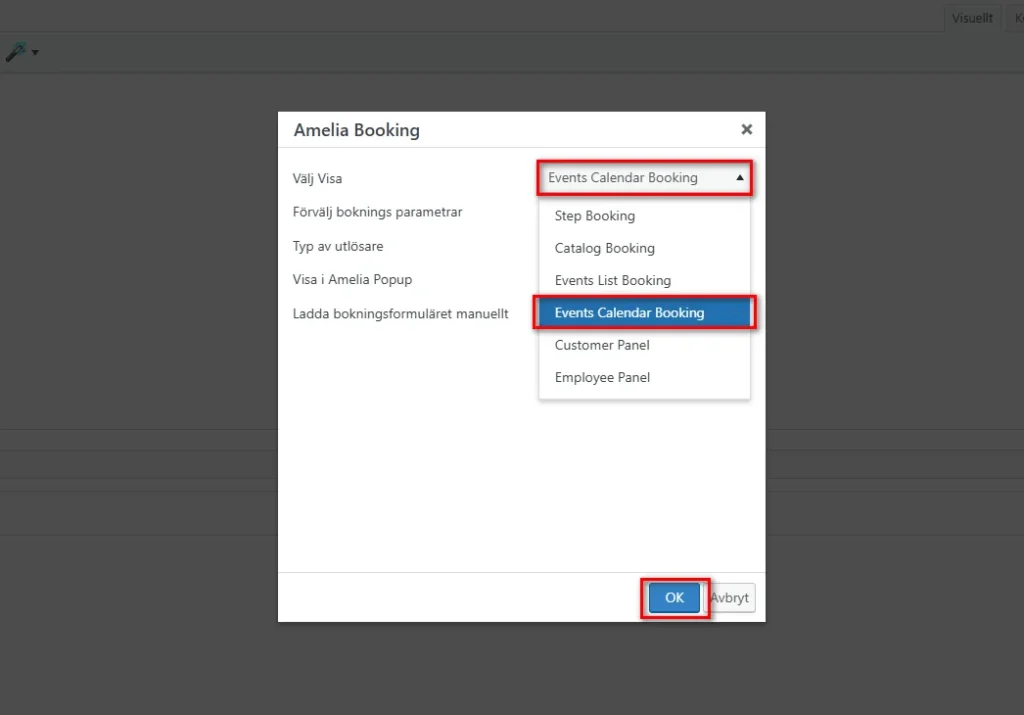Click the Amelia Booking dialog title

click(357, 130)
